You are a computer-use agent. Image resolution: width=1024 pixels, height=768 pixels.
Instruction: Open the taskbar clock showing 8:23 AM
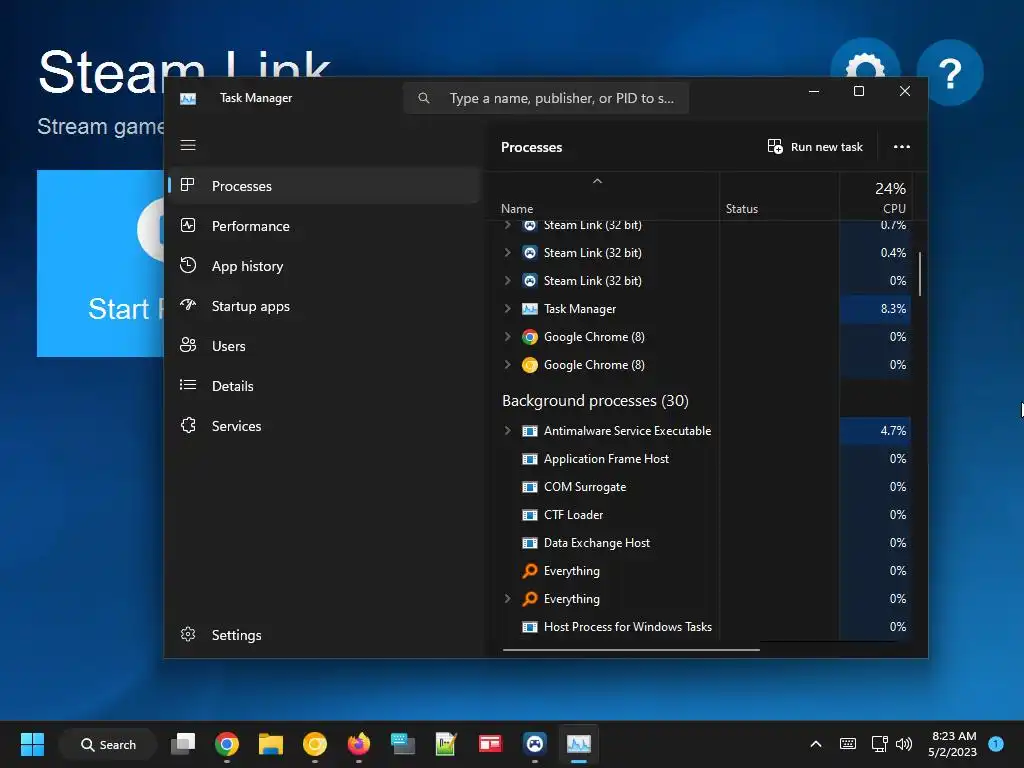coord(953,744)
